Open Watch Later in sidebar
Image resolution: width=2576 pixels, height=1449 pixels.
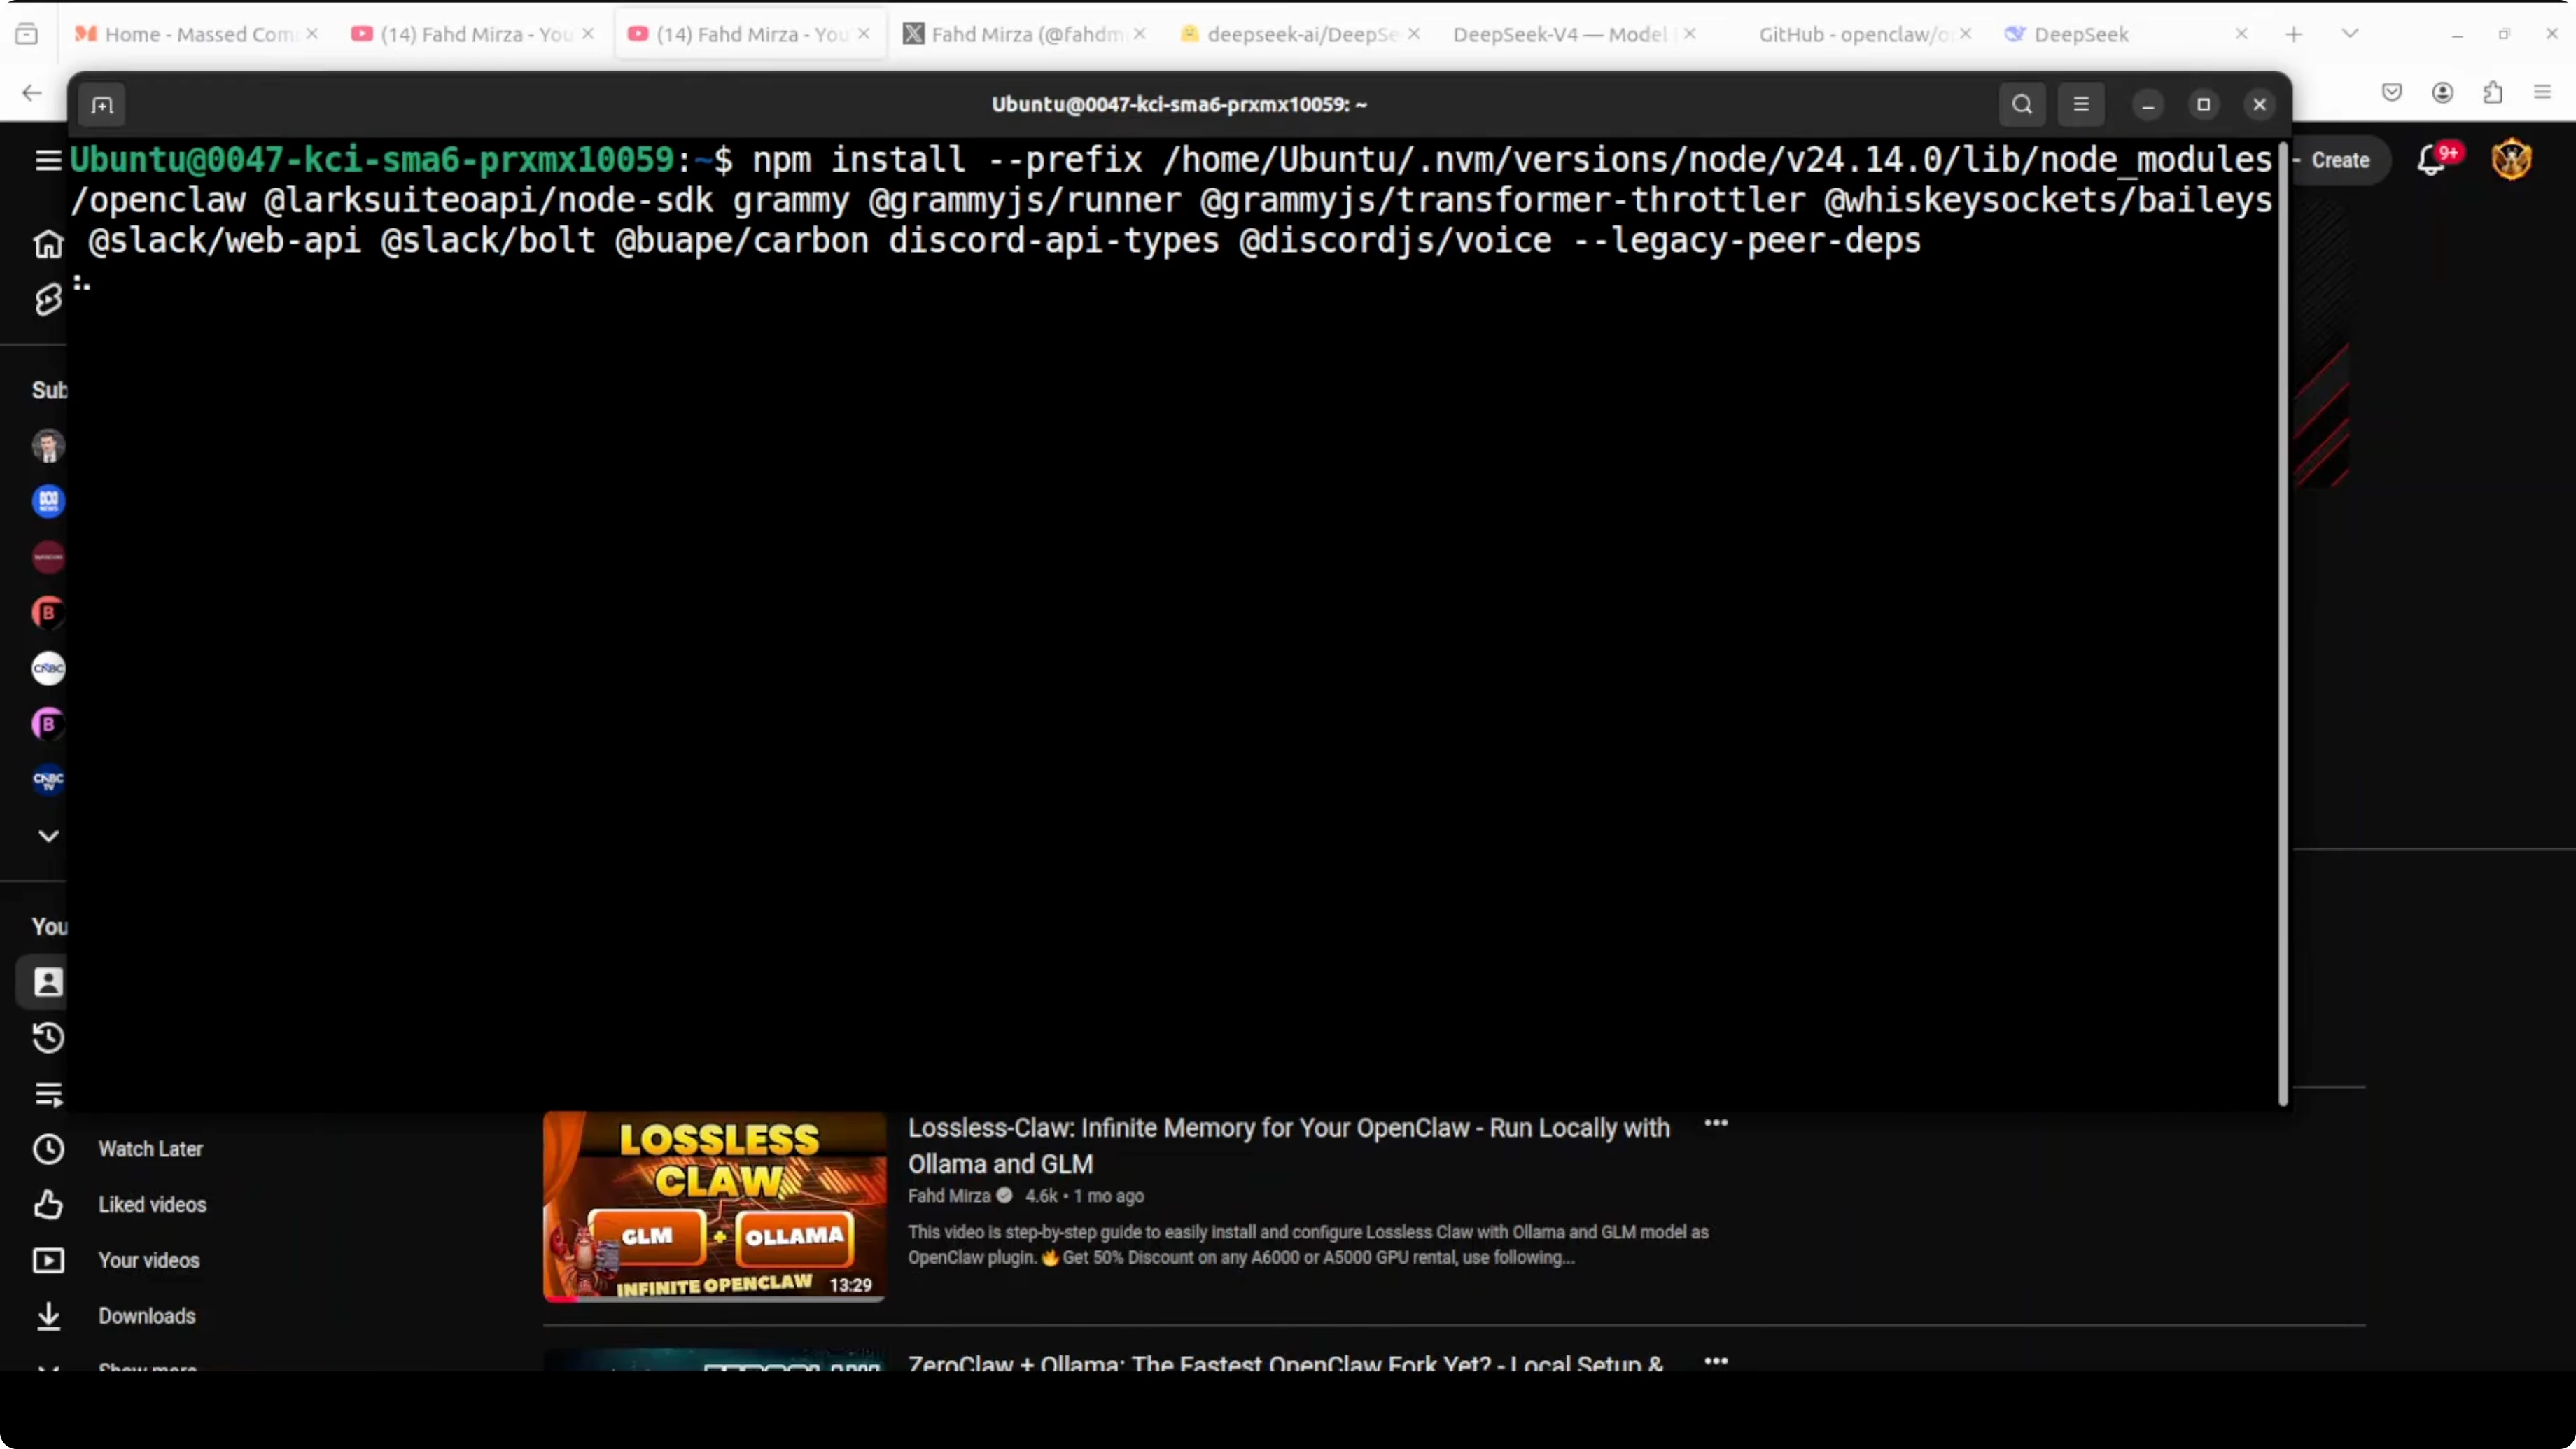coord(150,1149)
